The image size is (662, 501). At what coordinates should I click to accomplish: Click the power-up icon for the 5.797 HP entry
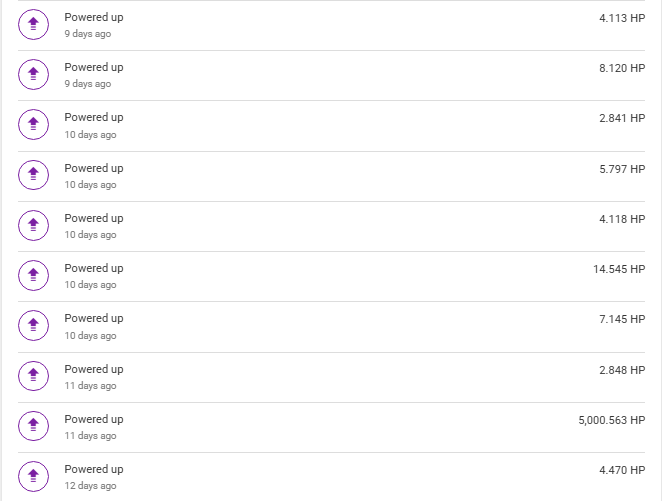click(x=33, y=175)
